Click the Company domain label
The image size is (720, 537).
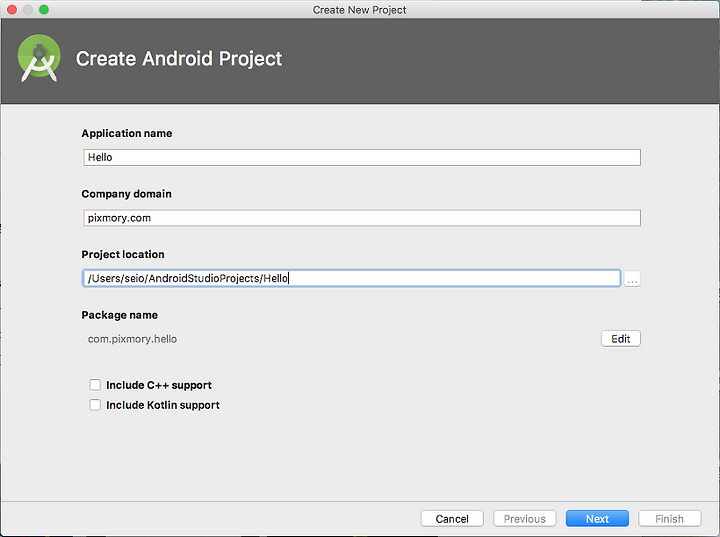click(x=126, y=194)
